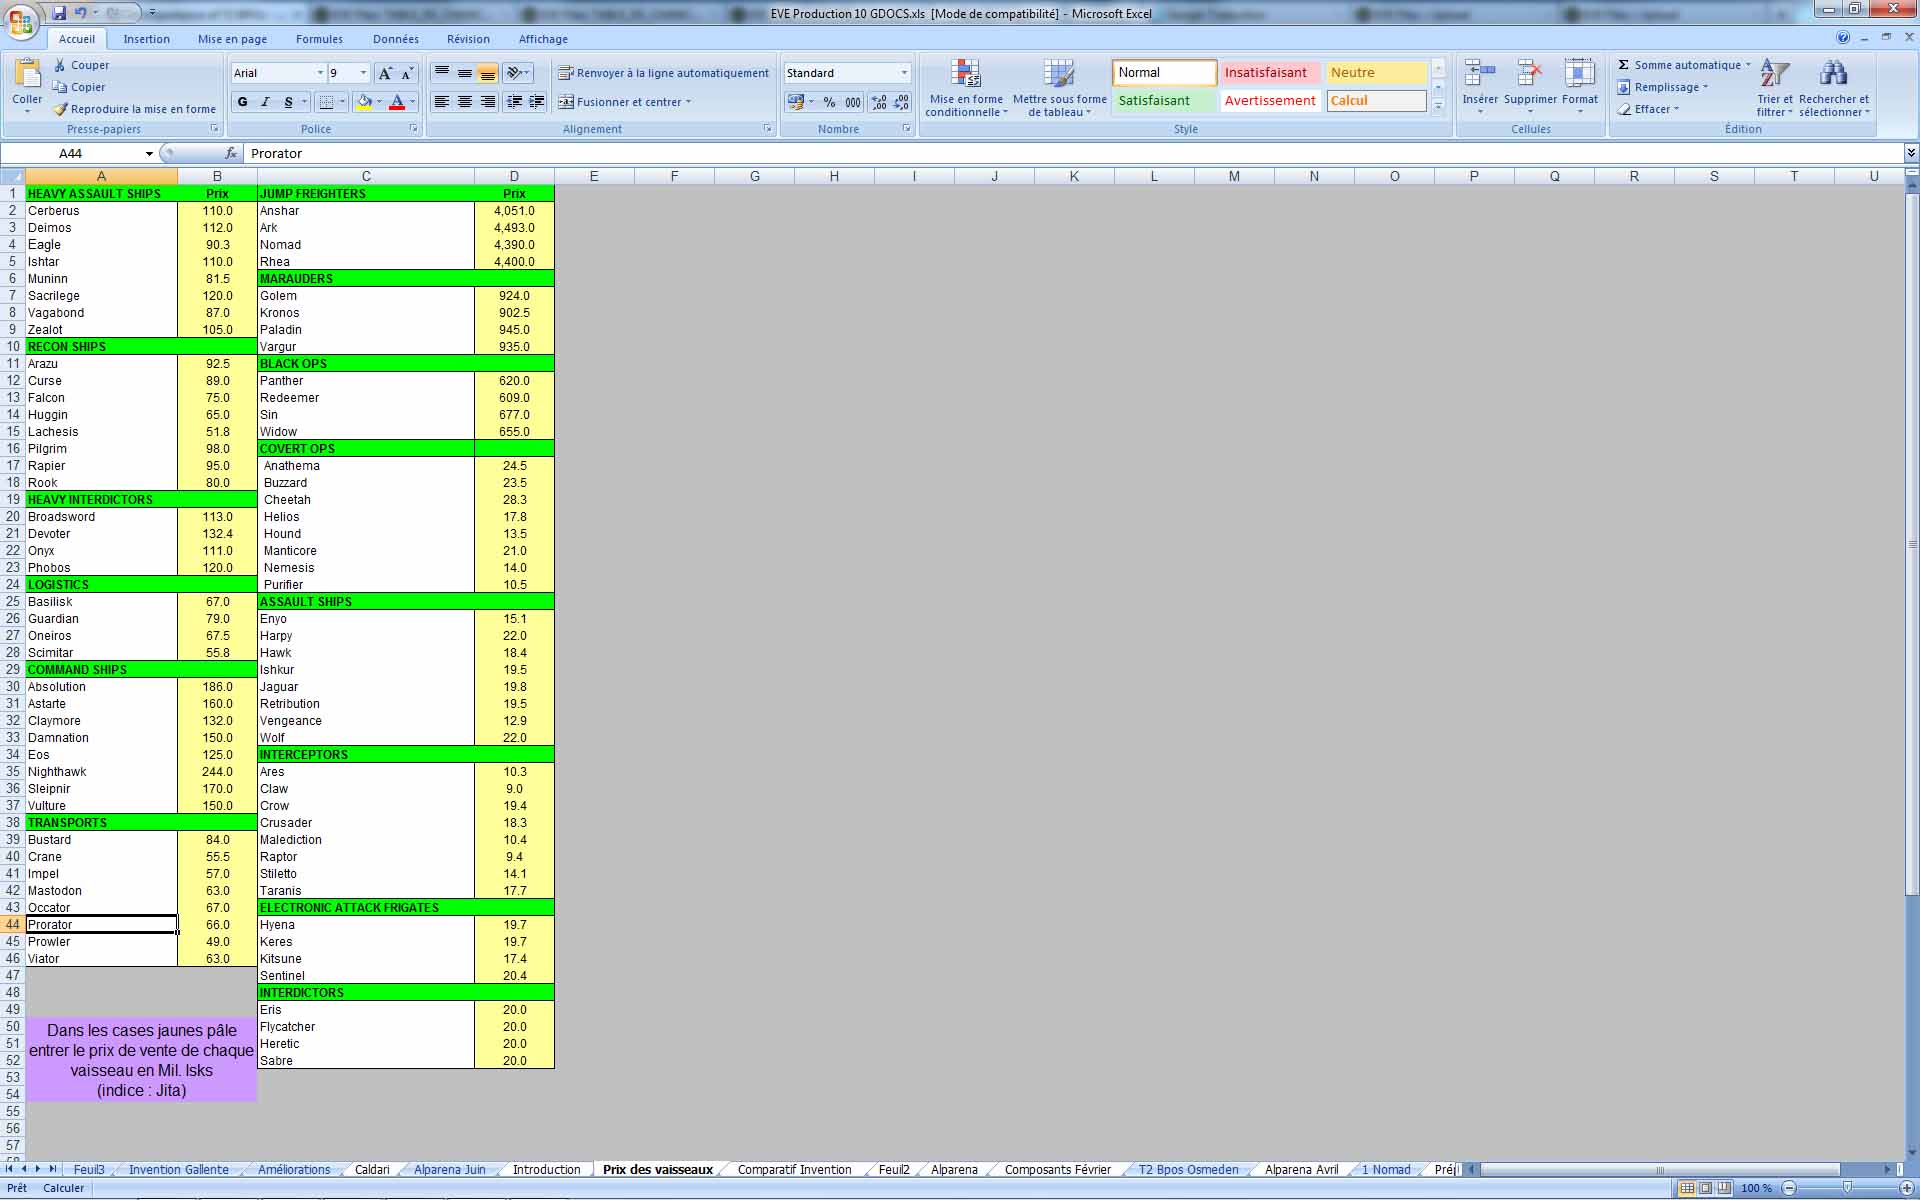Click the Somme automatique sigma icon

pos(1624,65)
